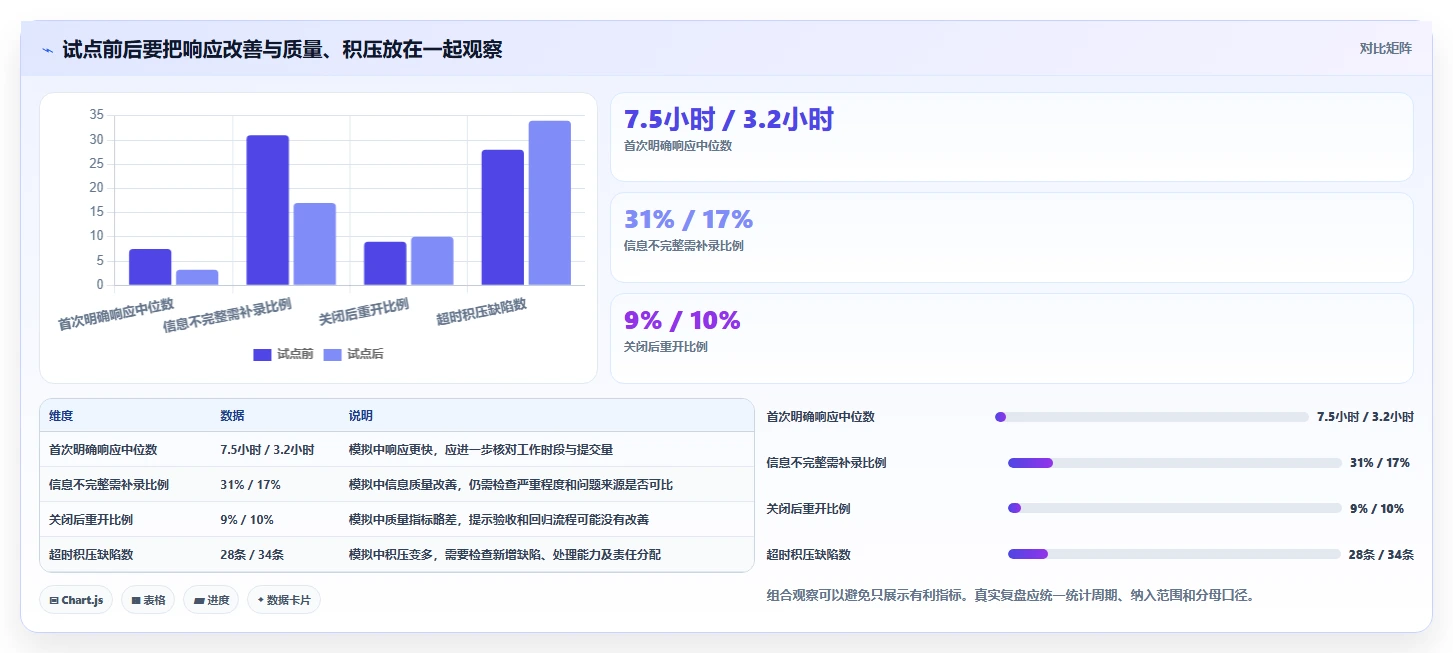Click the 首次明确响应中位数 progress bar
The width and height of the screenshot is (1453, 653).
(1151, 417)
